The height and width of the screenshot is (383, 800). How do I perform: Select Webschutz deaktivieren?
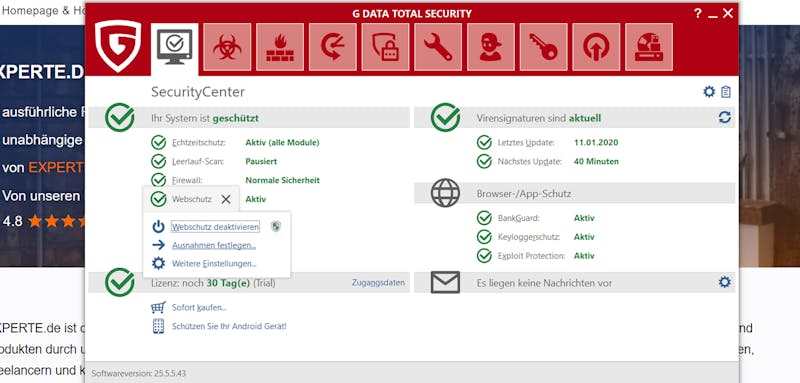click(x=215, y=227)
